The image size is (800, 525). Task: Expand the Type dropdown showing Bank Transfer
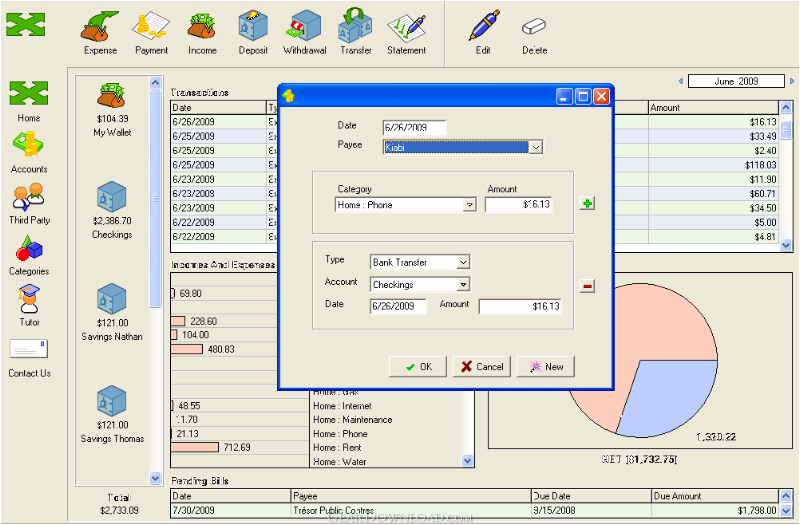click(463, 262)
